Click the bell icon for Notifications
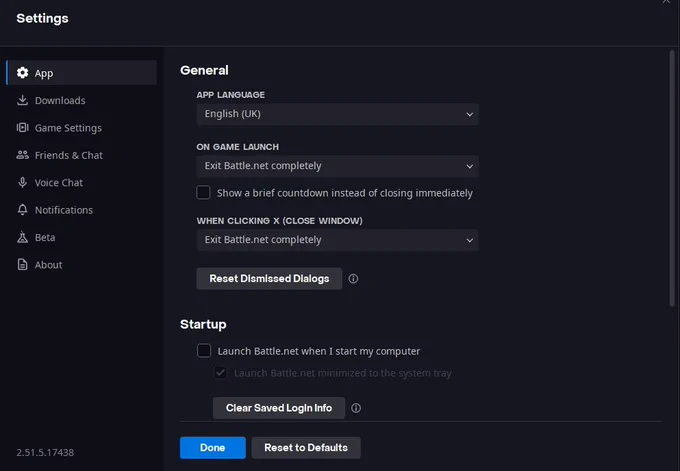Image resolution: width=680 pixels, height=471 pixels. coord(23,210)
